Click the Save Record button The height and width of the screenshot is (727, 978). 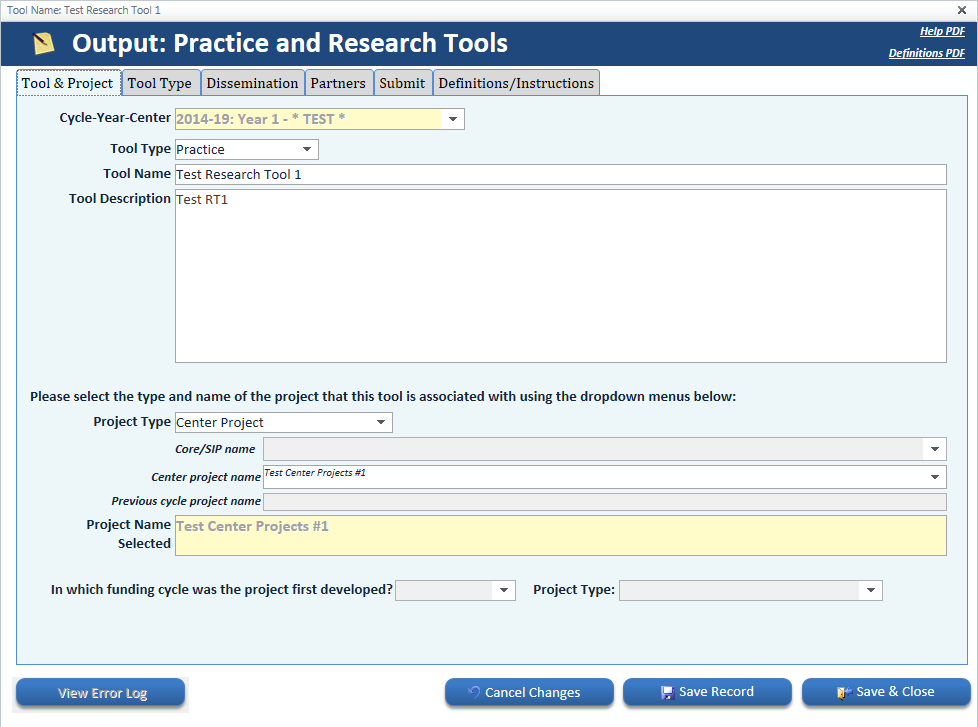coord(707,692)
